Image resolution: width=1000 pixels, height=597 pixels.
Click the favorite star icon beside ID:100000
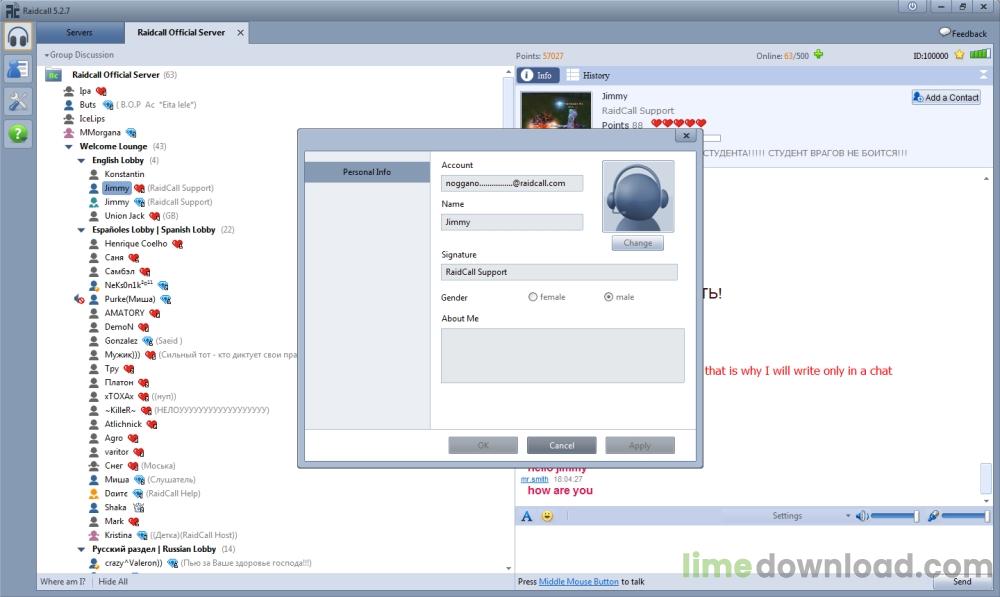959,55
